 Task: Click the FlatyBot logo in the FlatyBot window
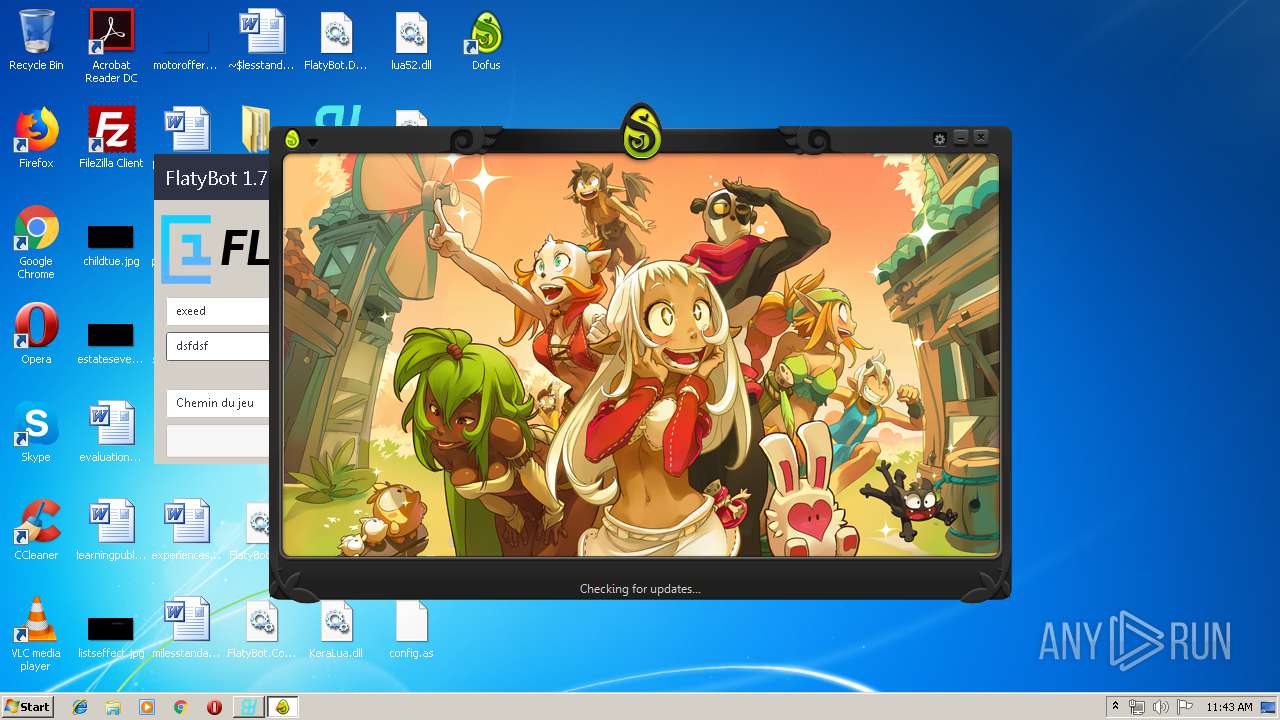tap(215, 248)
